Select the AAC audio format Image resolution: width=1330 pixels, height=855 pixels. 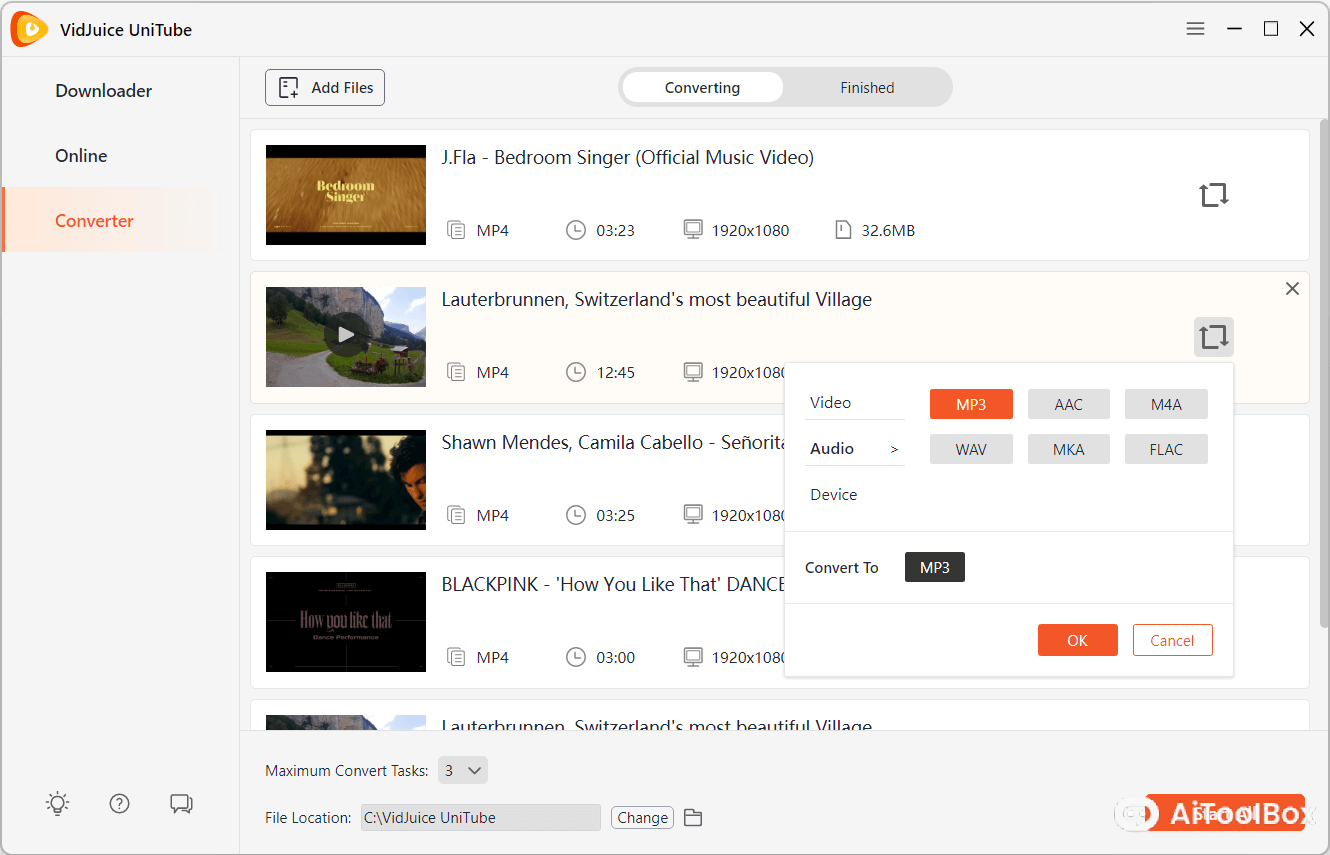point(1068,404)
